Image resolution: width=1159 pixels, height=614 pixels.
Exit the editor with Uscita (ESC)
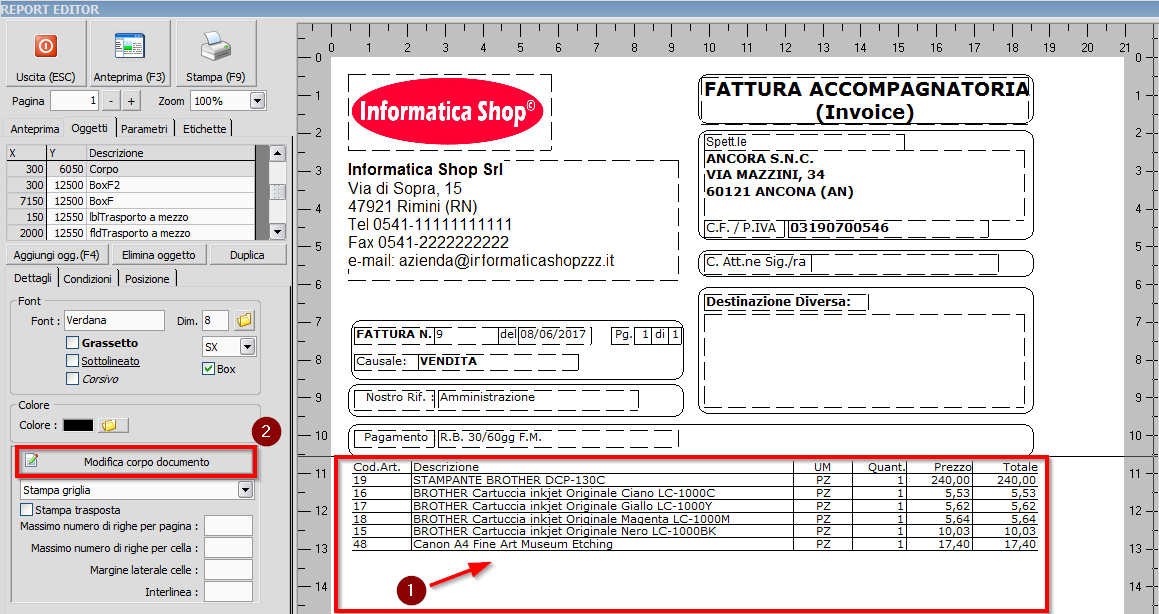click(46, 54)
